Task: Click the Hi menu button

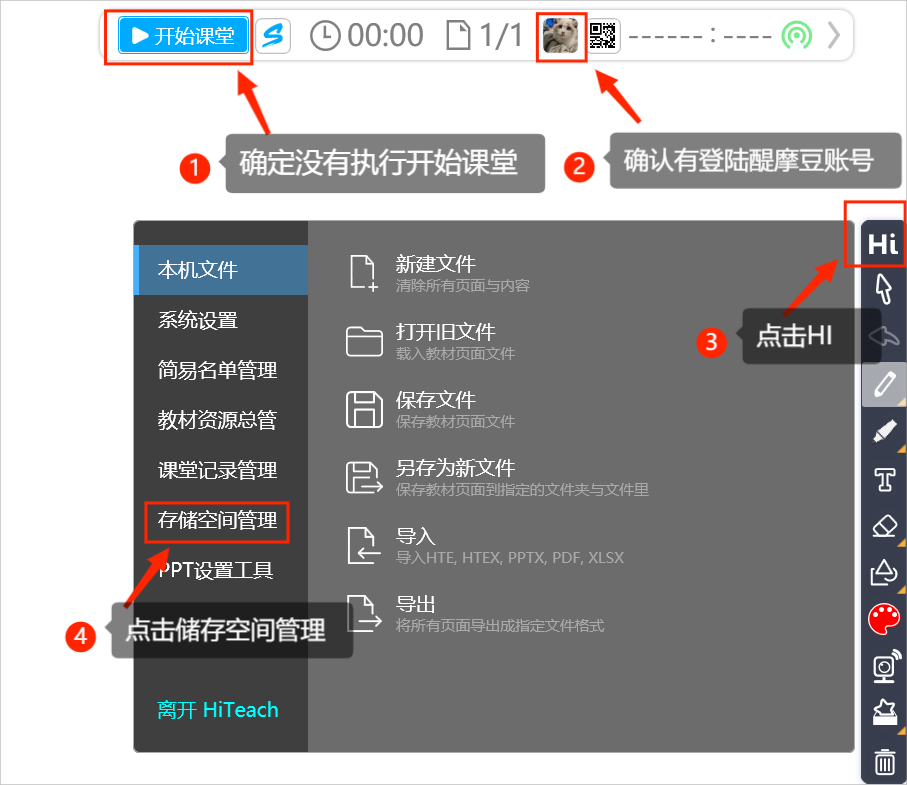Action: pyautogui.click(x=882, y=243)
